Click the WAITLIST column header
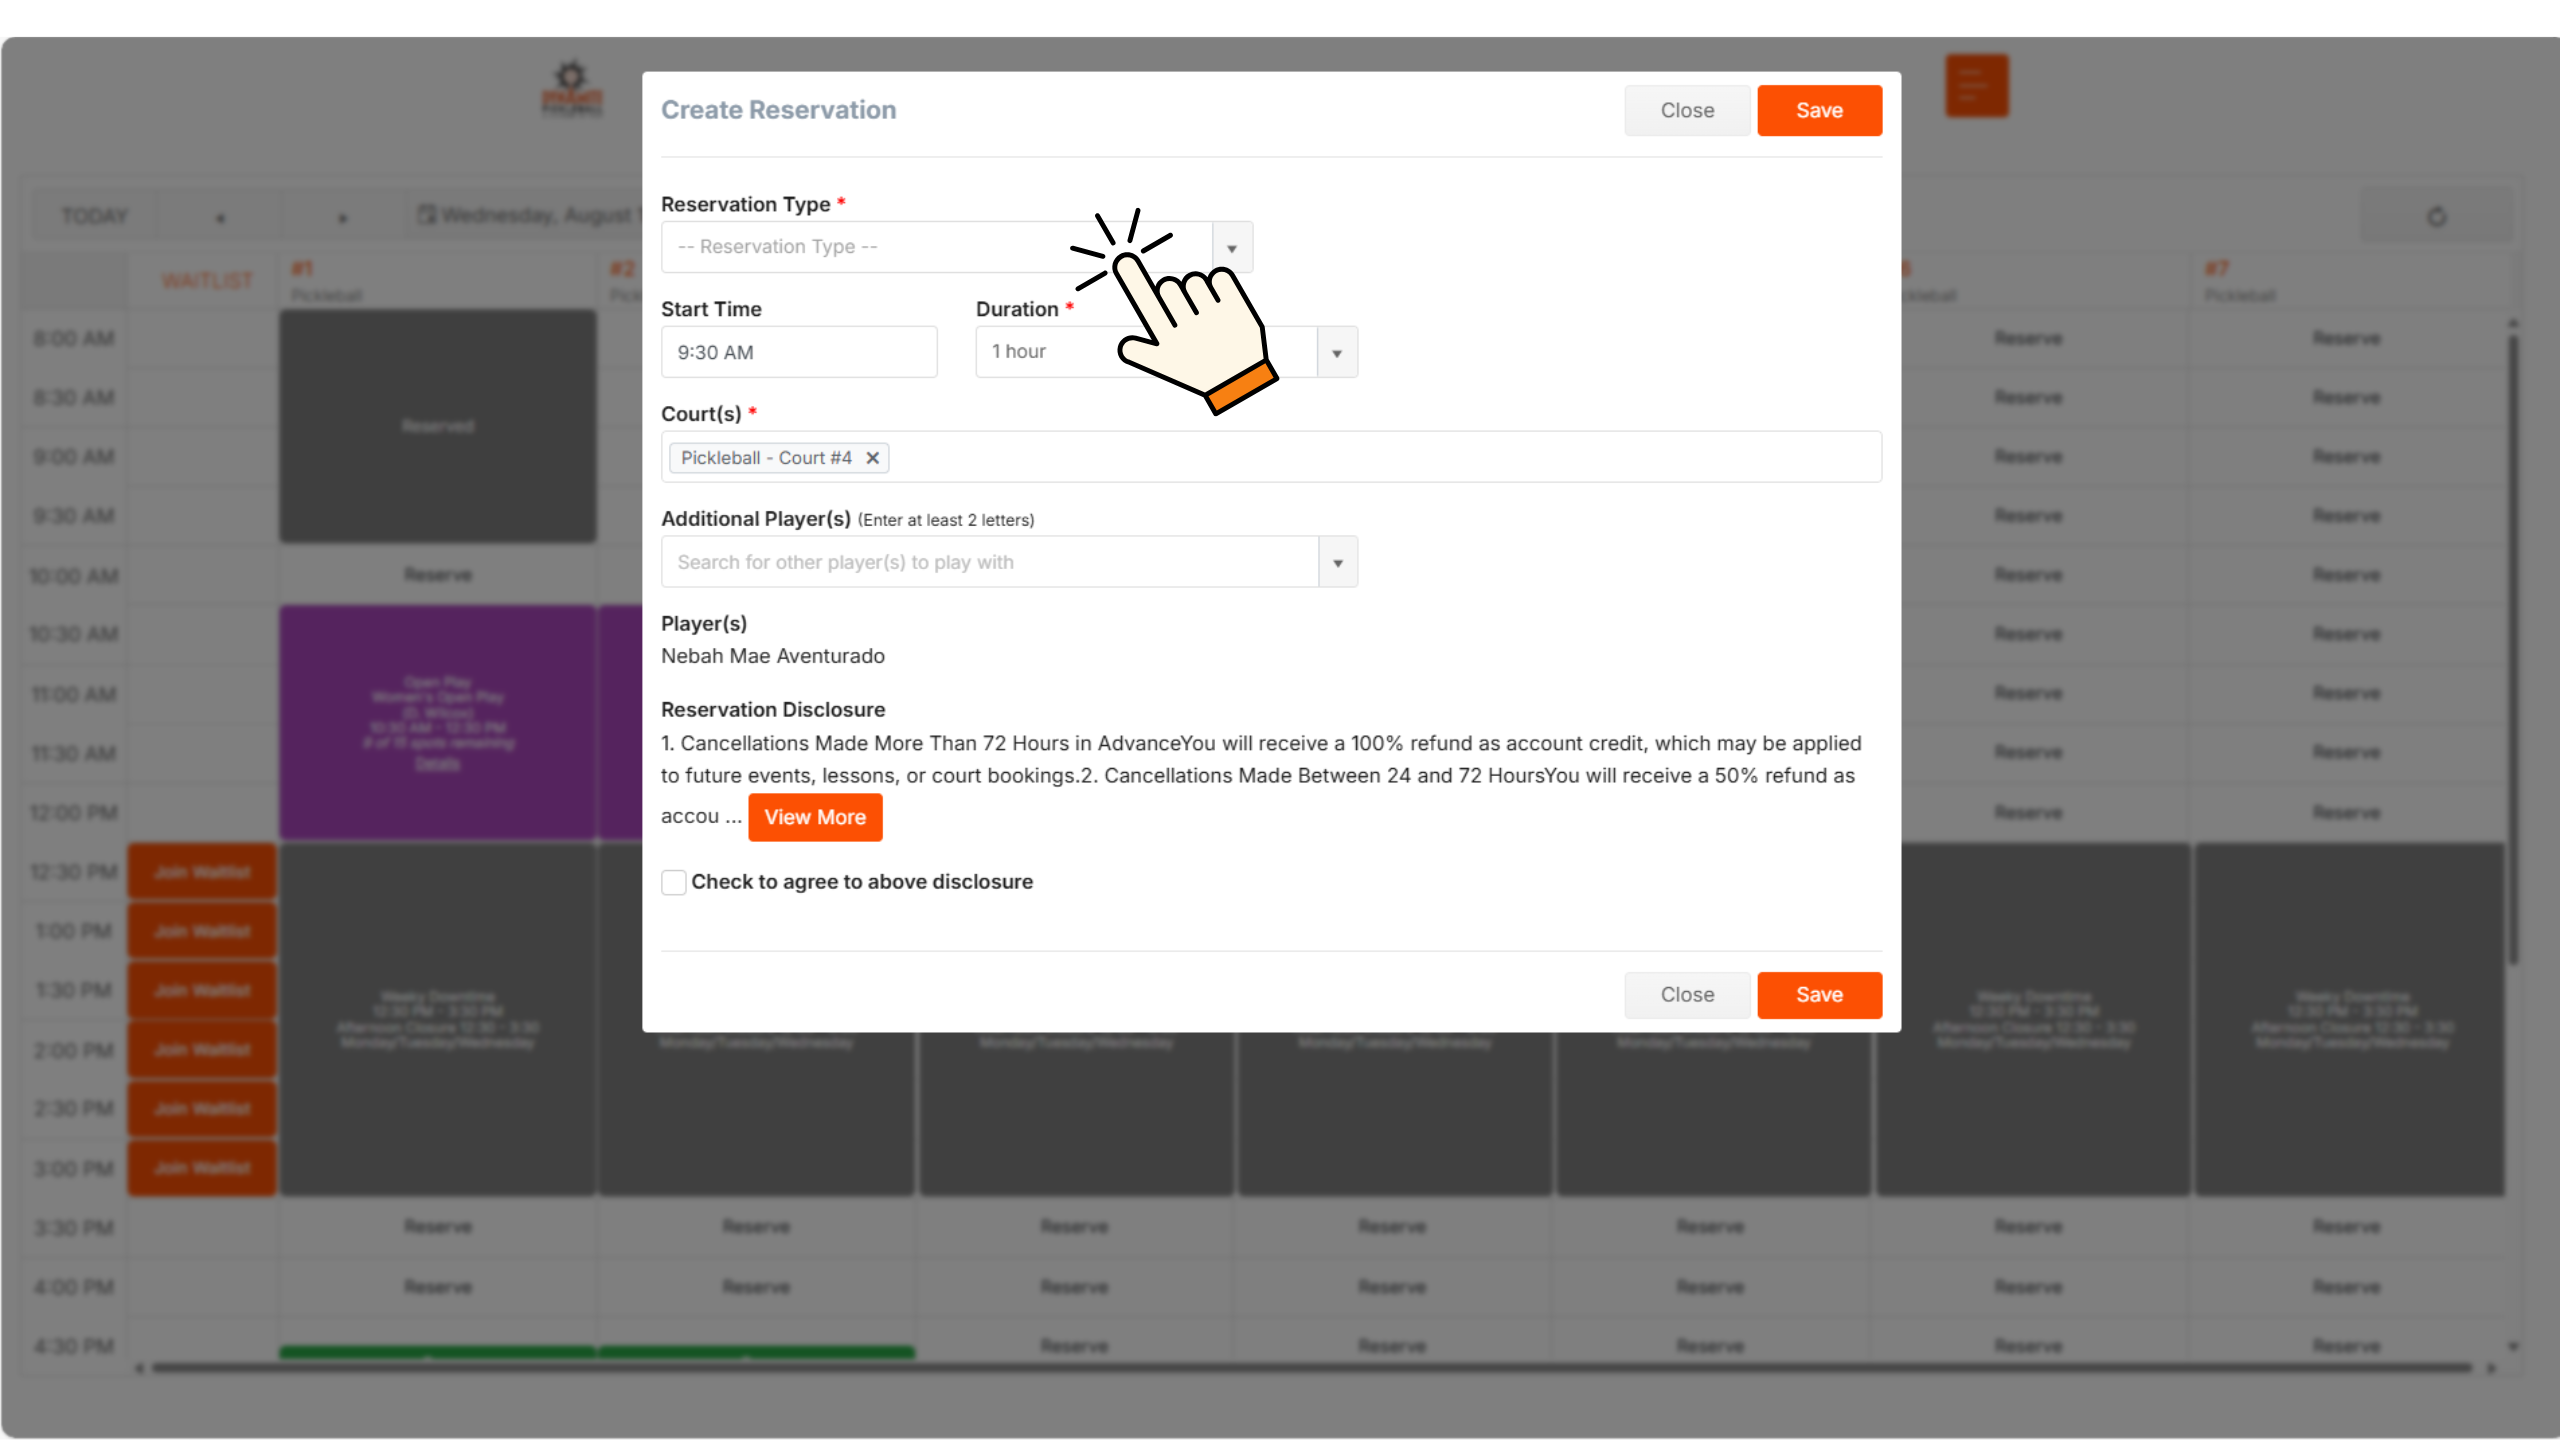This screenshot has height=1440, width=2560. tap(207, 281)
